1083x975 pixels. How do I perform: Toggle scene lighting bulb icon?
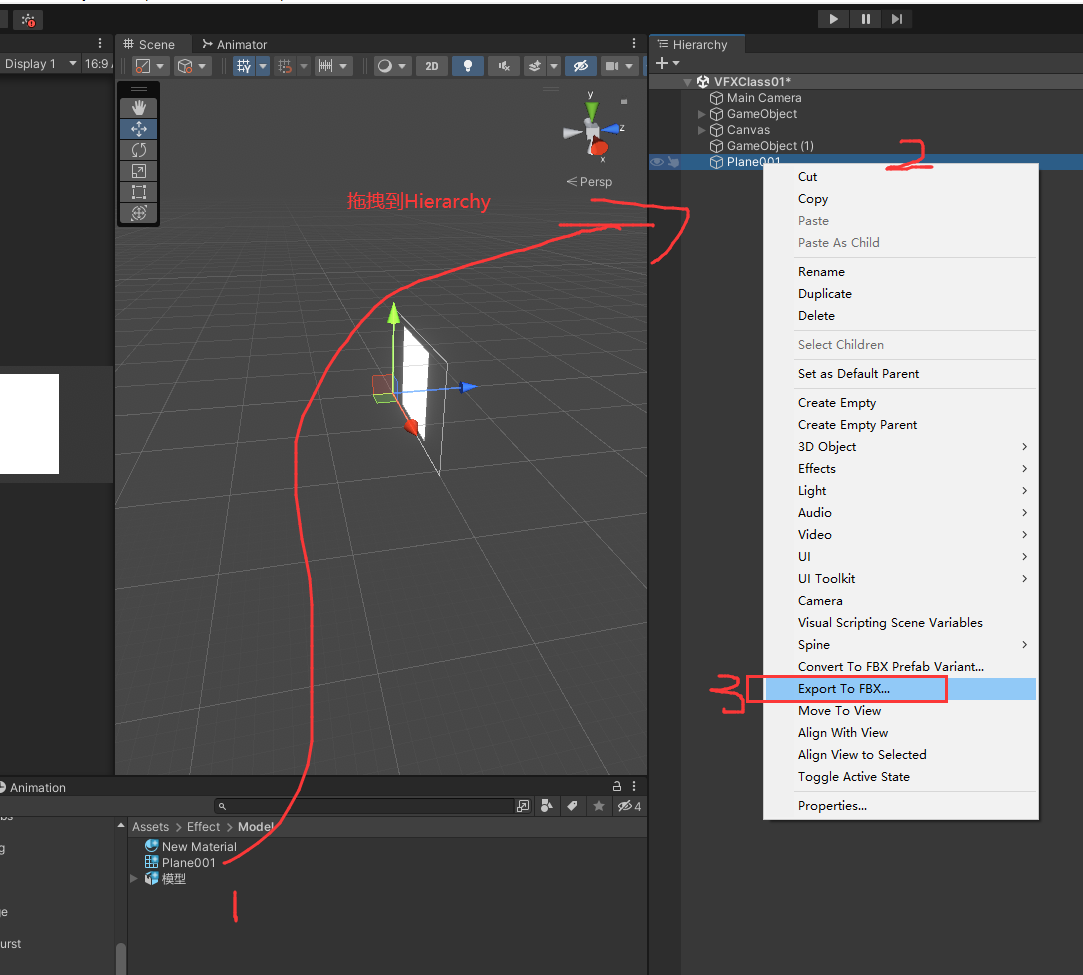468,66
